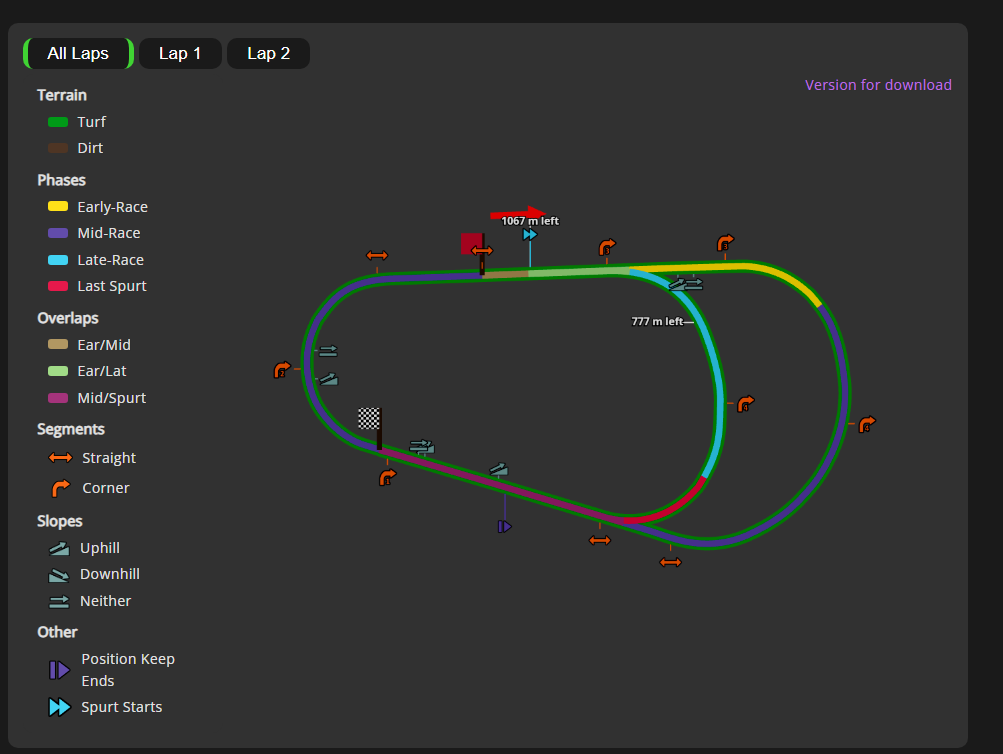Select the All Laps tab
This screenshot has height=754, width=1003.
click(78, 53)
